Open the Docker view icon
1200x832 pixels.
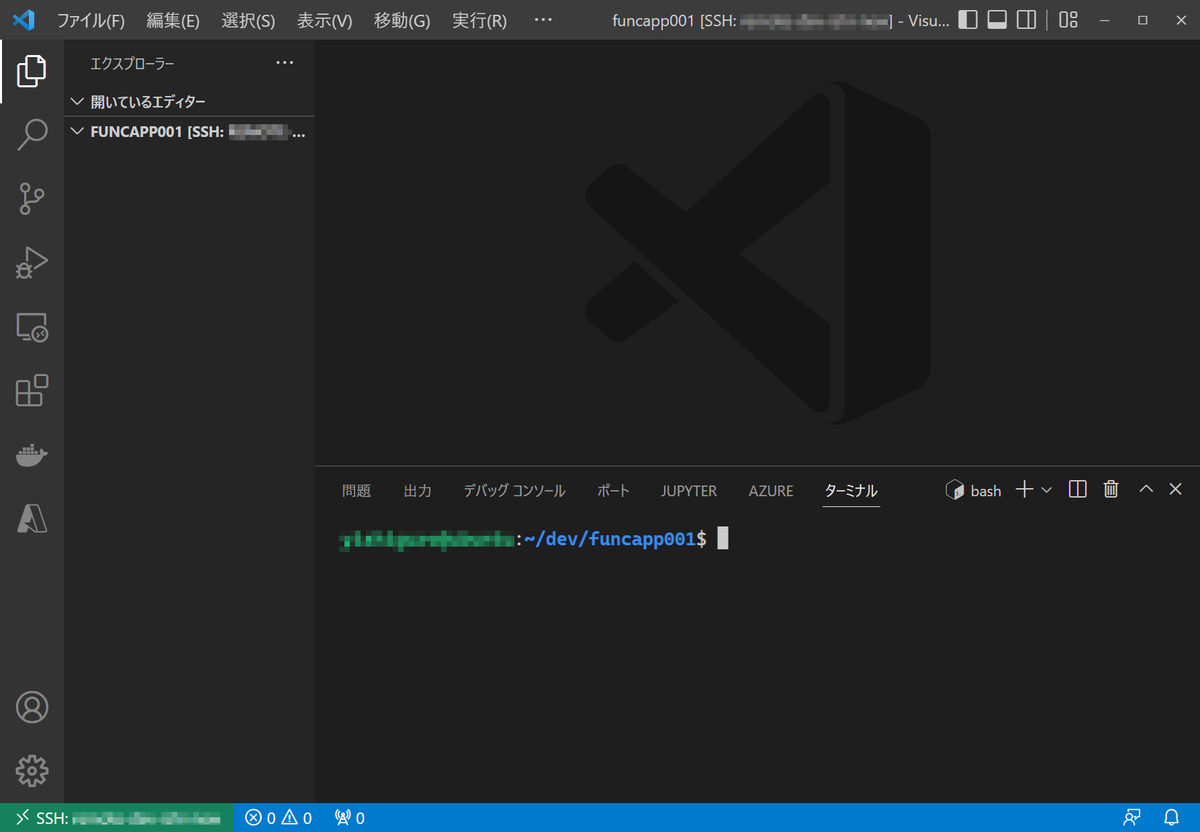tap(32, 455)
